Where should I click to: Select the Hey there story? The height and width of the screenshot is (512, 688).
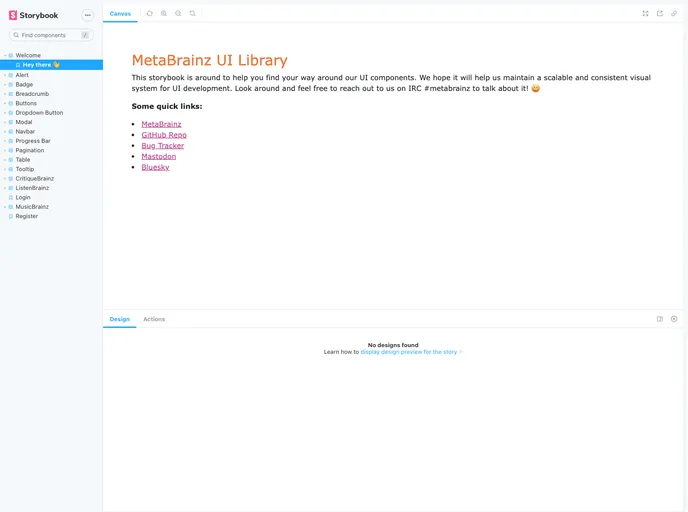[51, 65]
